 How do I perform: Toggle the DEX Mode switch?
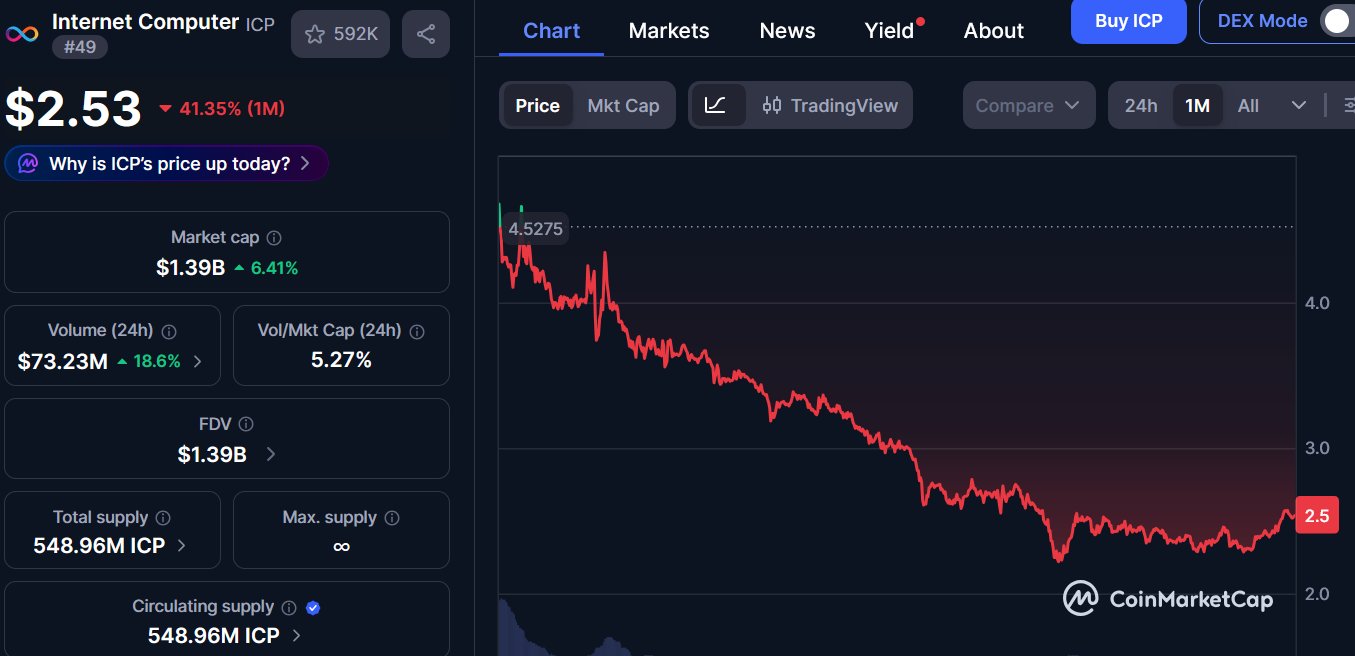pos(1337,21)
